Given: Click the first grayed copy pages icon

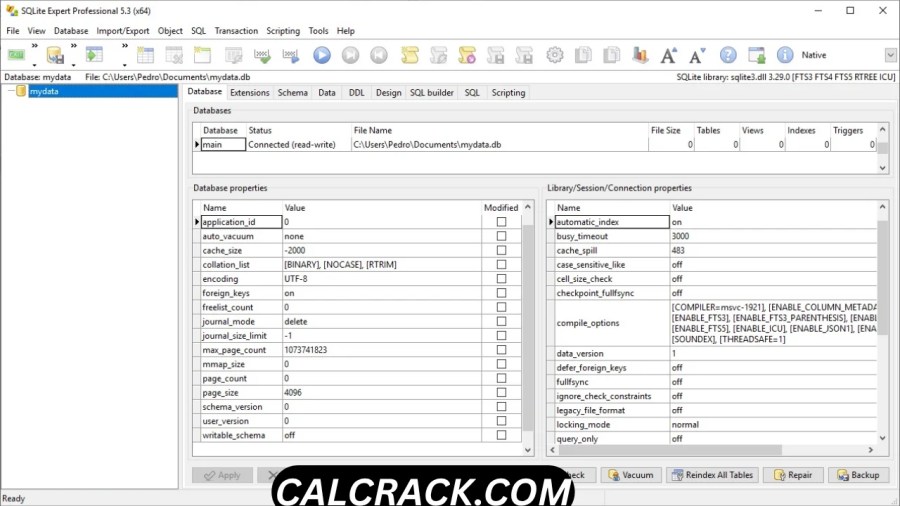Looking at the screenshot, I should (x=583, y=55).
